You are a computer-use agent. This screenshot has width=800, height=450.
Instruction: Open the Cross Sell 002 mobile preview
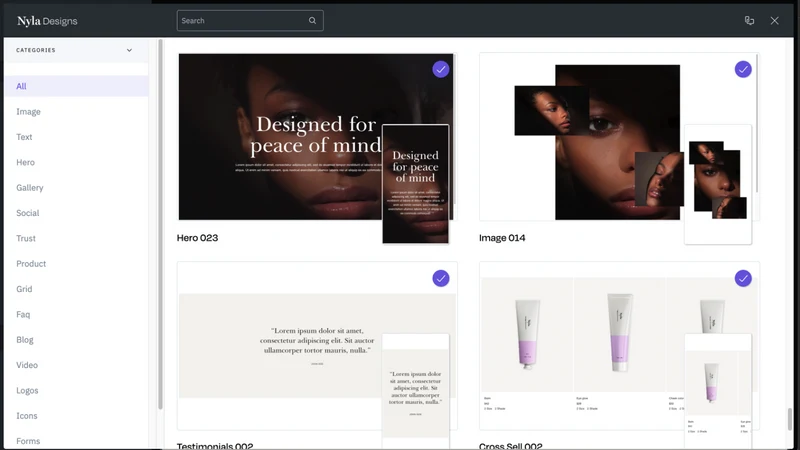(x=718, y=391)
